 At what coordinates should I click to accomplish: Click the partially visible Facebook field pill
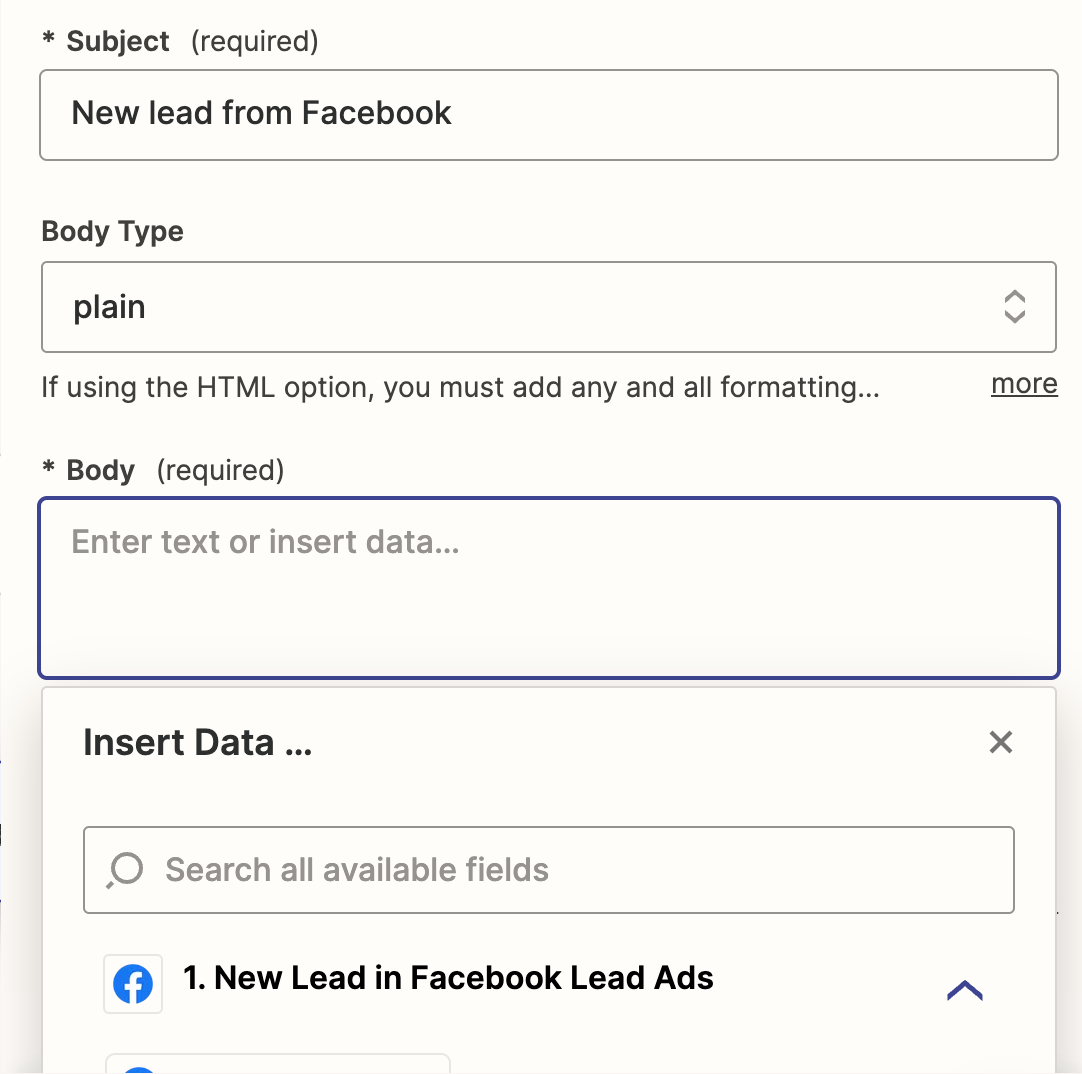coord(278,1064)
